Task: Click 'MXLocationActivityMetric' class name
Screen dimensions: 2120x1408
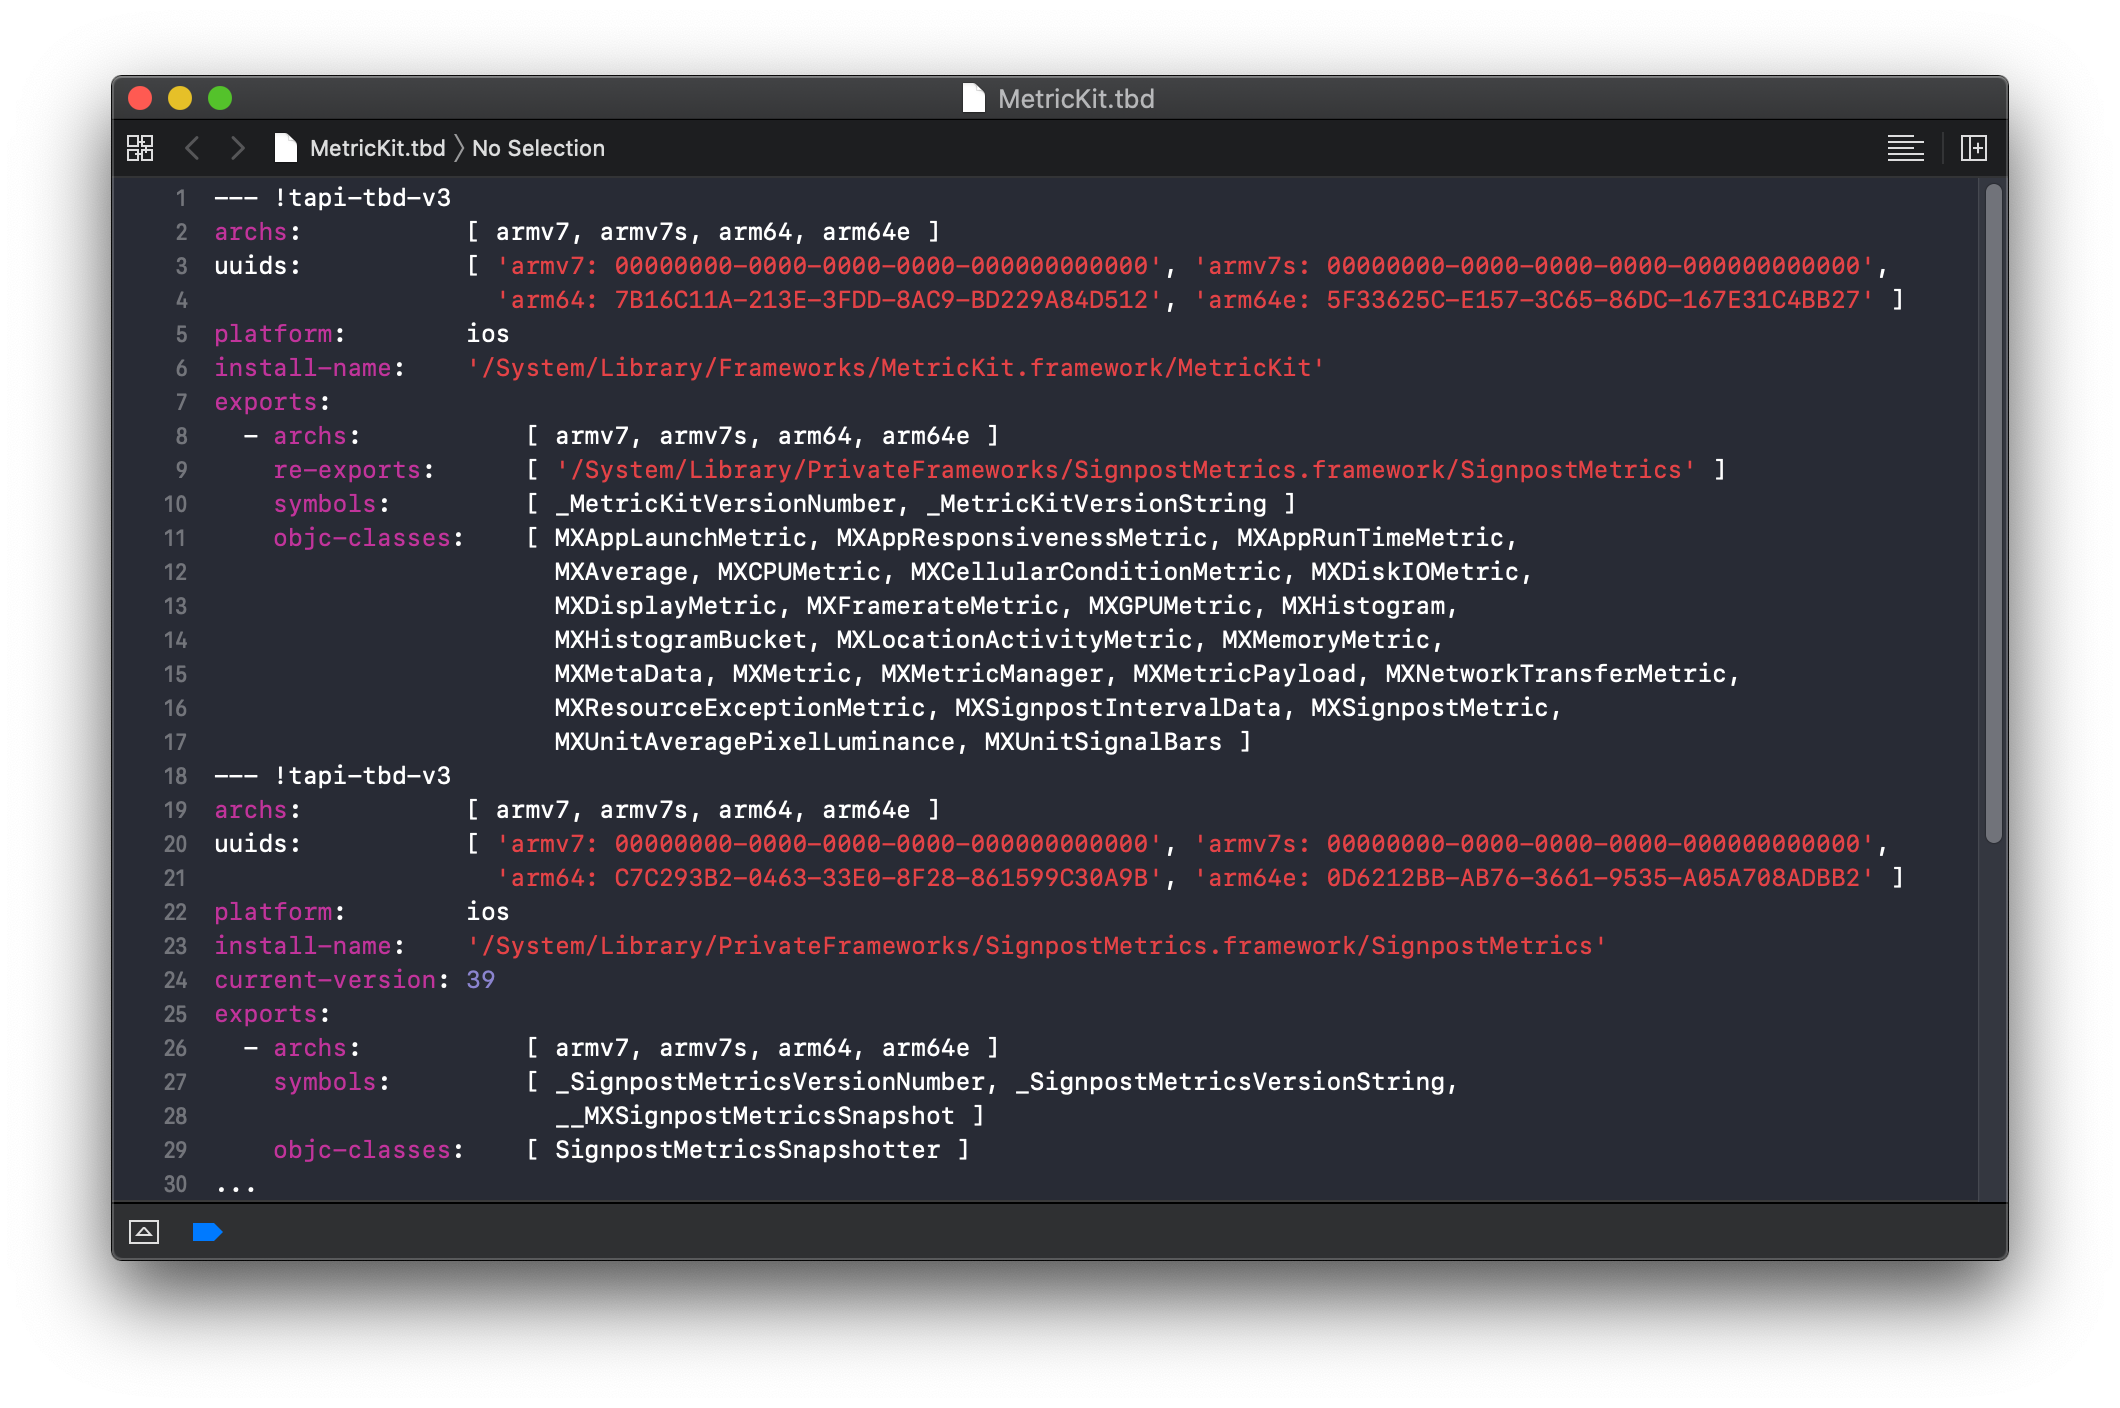Action: 1014,640
